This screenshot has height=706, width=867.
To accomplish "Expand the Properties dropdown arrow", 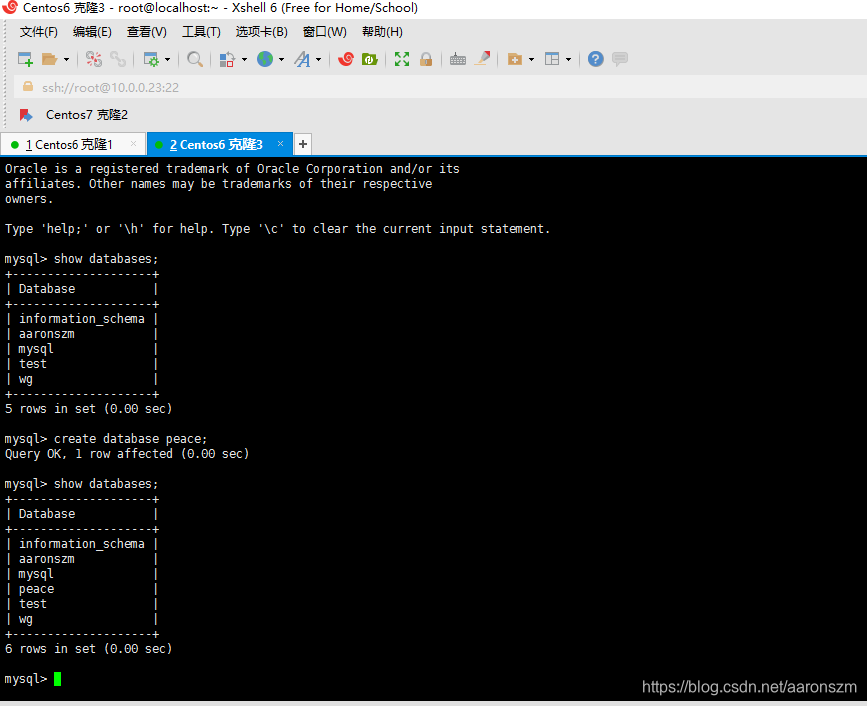I will click(x=168, y=59).
